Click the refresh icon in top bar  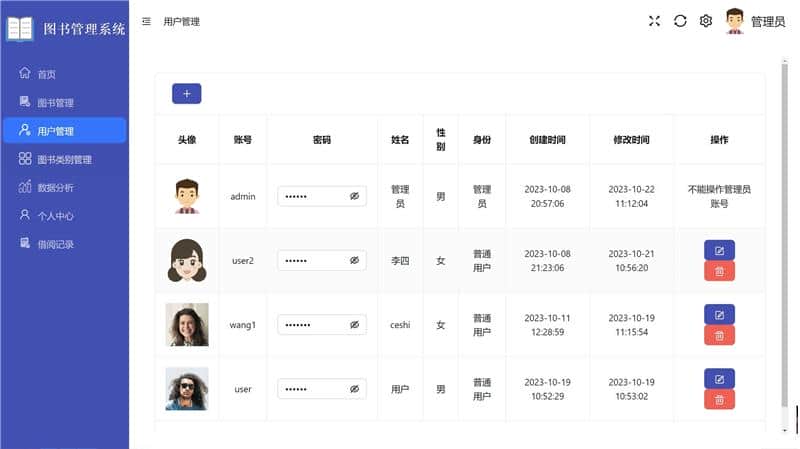coord(680,21)
